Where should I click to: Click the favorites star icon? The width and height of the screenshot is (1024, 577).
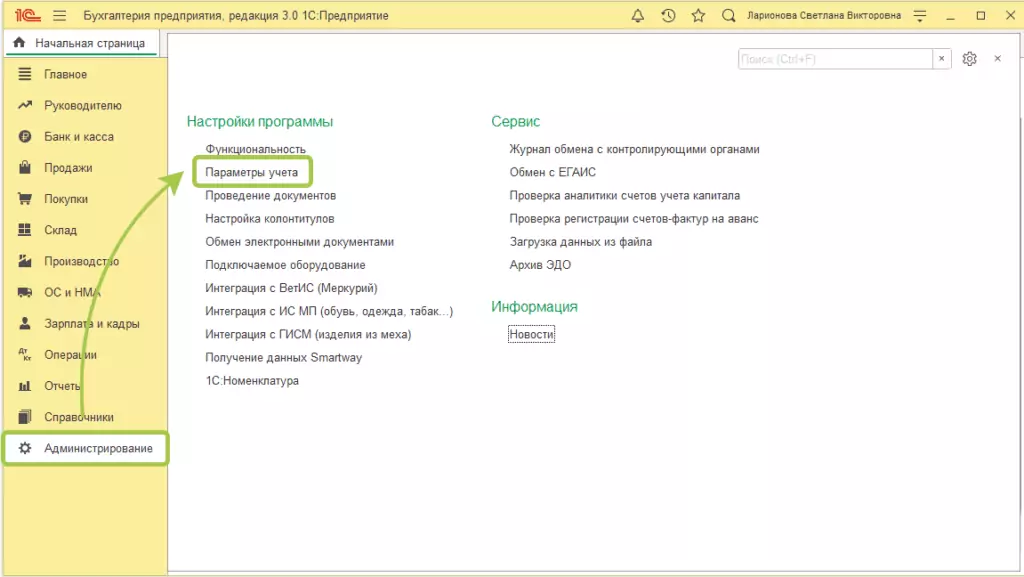[698, 16]
